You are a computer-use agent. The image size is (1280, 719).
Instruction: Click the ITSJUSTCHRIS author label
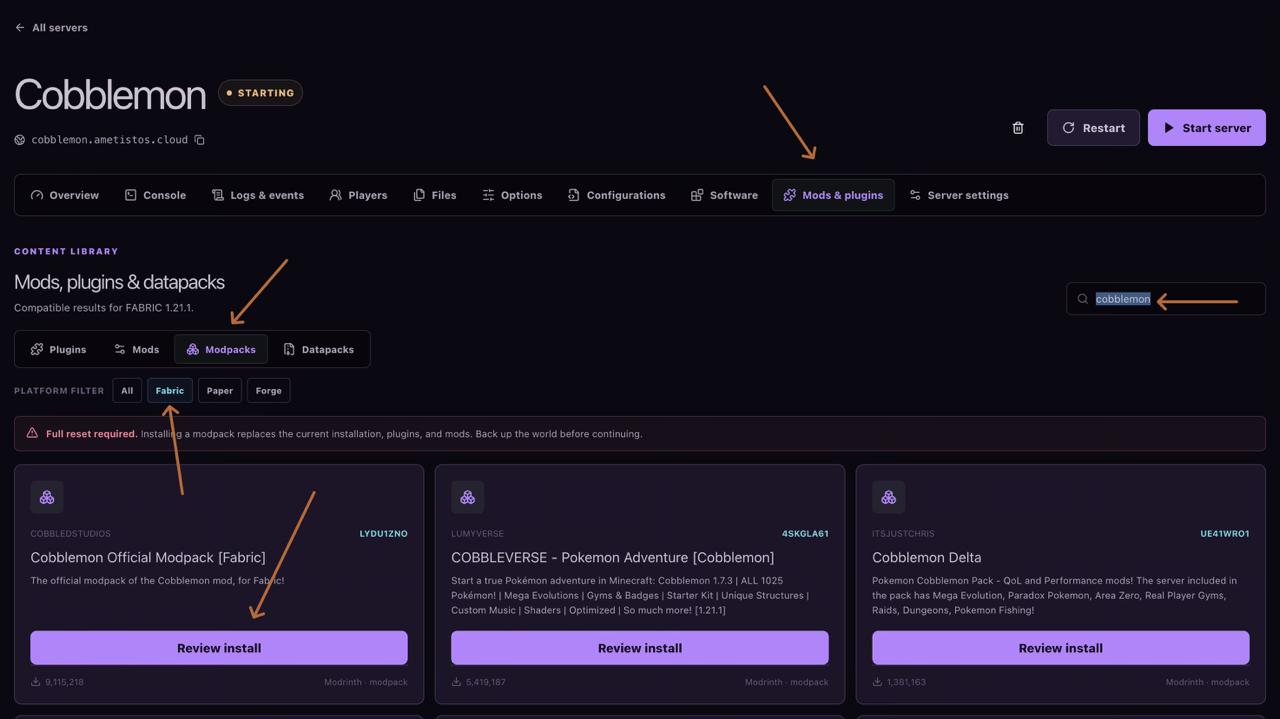pyautogui.click(x=903, y=534)
